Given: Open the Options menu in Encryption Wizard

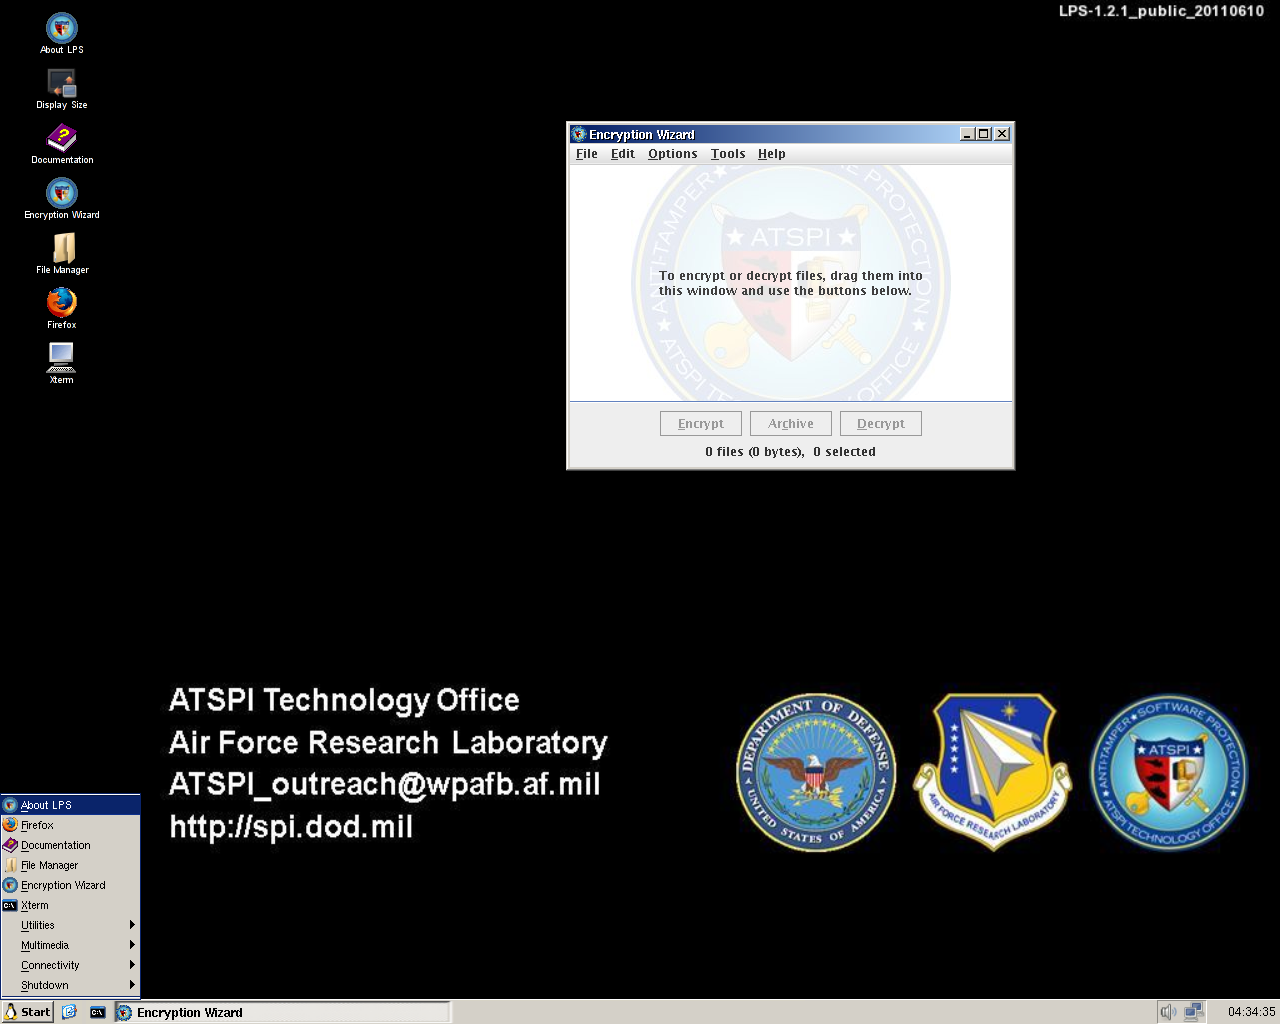Looking at the screenshot, I should tap(673, 154).
